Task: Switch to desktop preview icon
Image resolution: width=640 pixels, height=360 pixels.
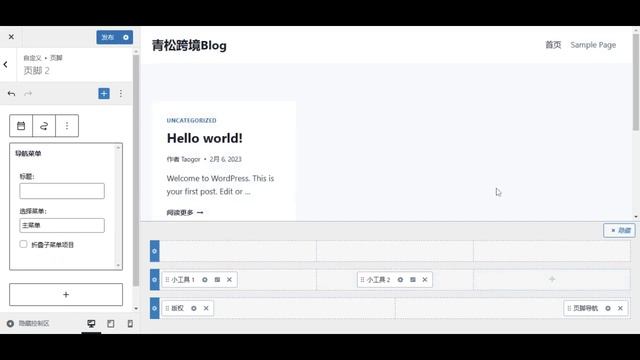Action: coord(91,324)
